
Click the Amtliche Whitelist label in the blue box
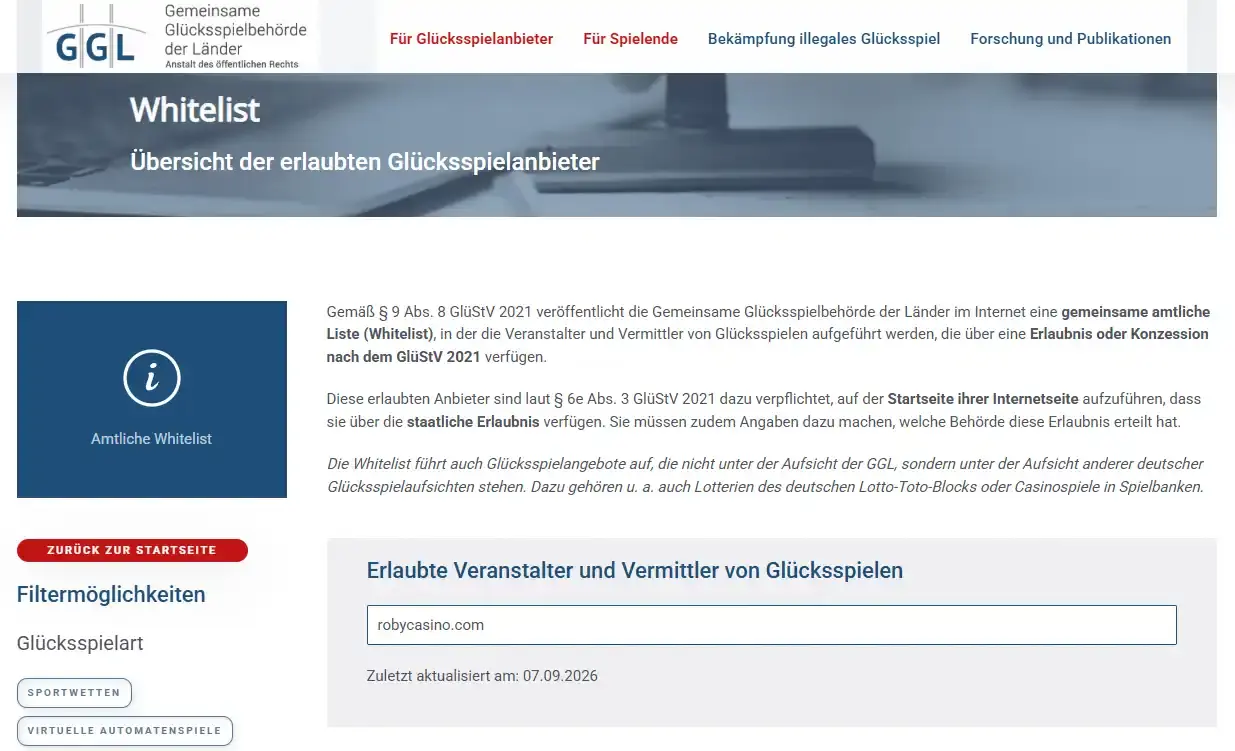coord(152,439)
